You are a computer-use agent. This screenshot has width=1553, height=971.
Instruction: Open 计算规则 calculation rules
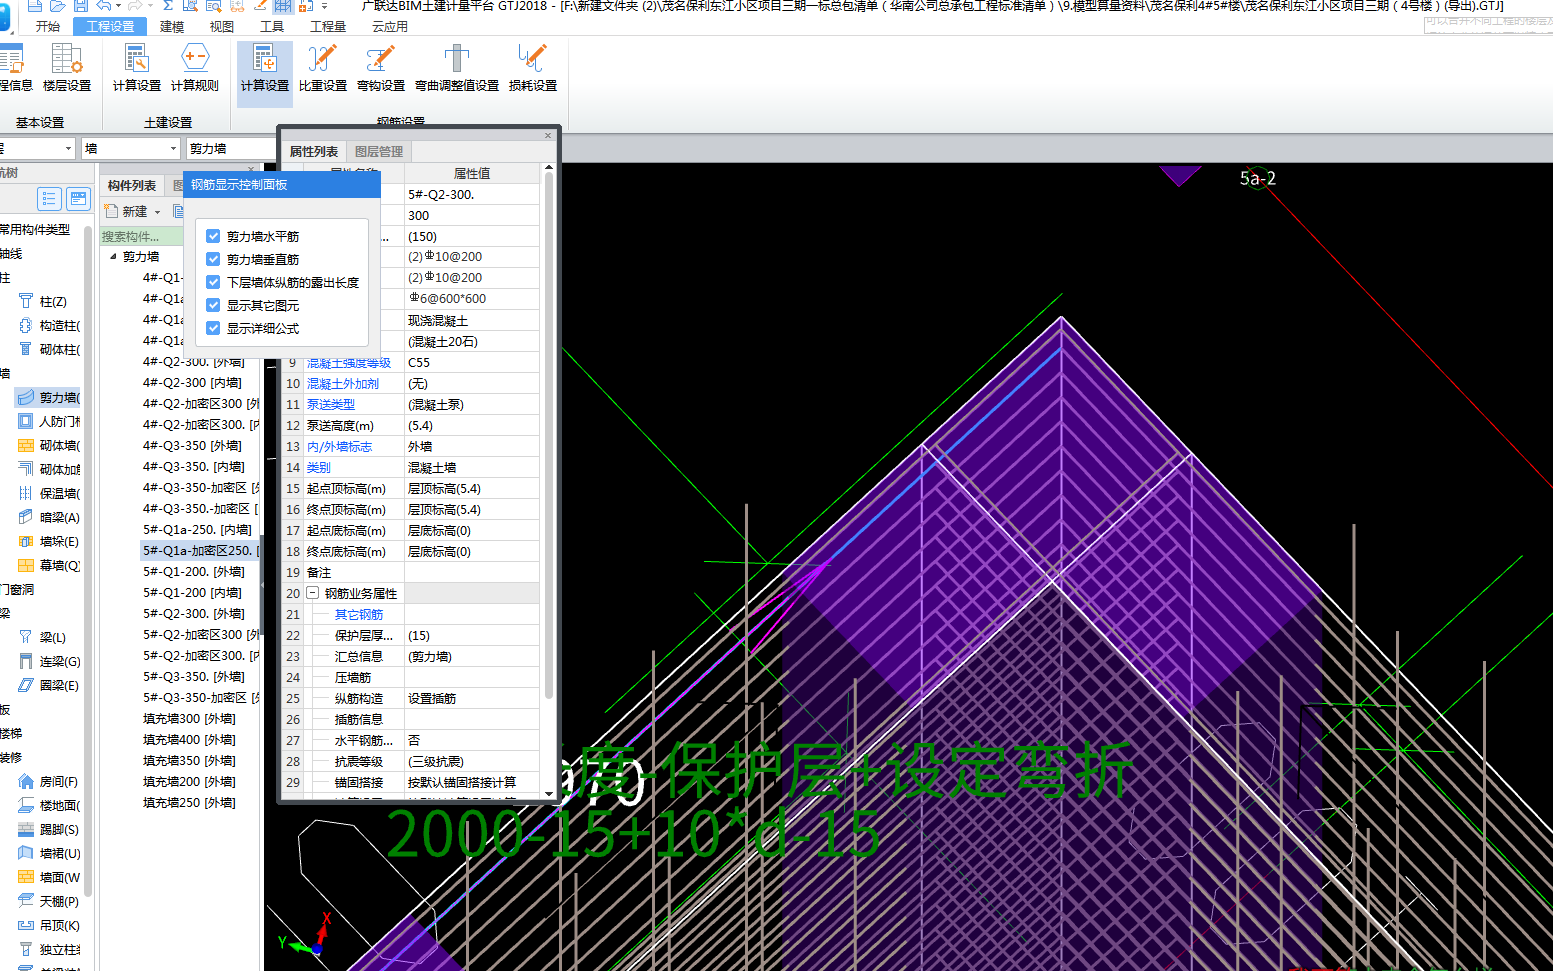click(x=194, y=68)
